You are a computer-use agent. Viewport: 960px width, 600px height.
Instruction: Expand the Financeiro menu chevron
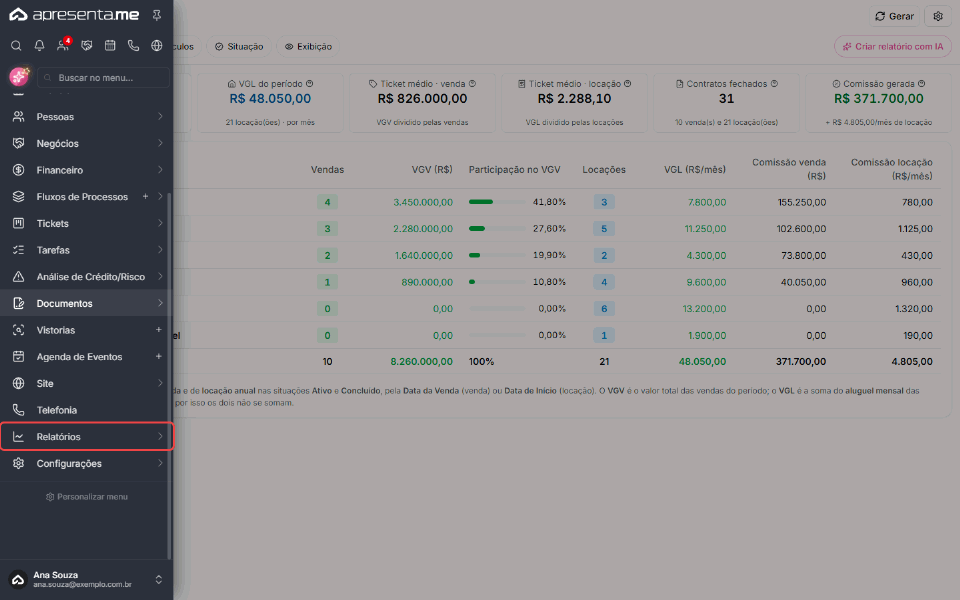coord(160,170)
